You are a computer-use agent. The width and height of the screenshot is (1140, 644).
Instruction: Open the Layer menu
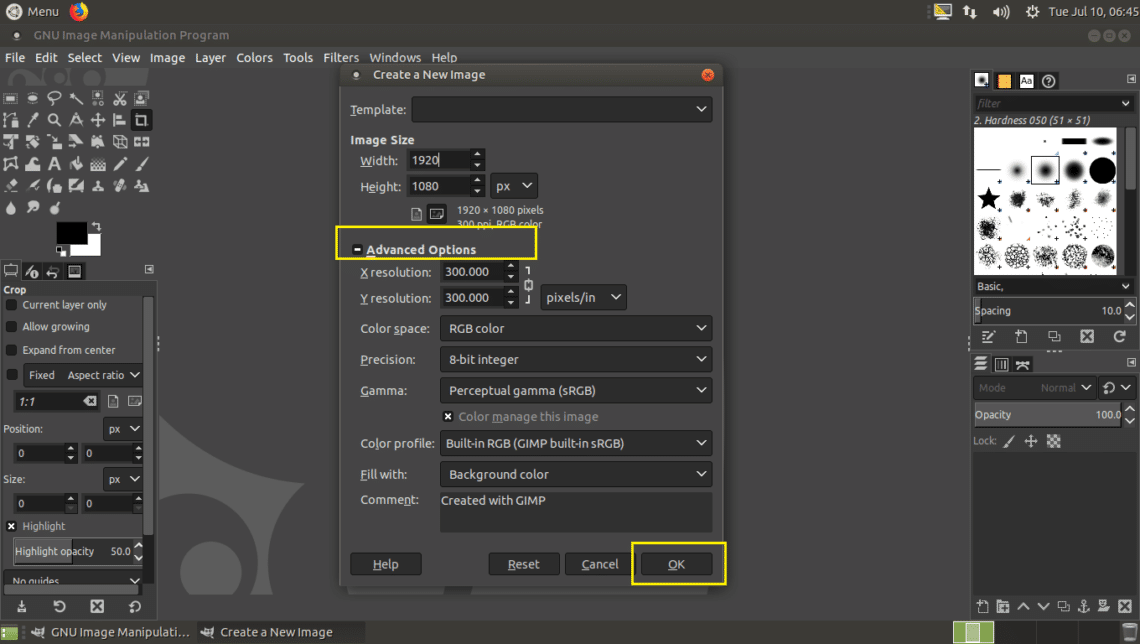point(210,57)
